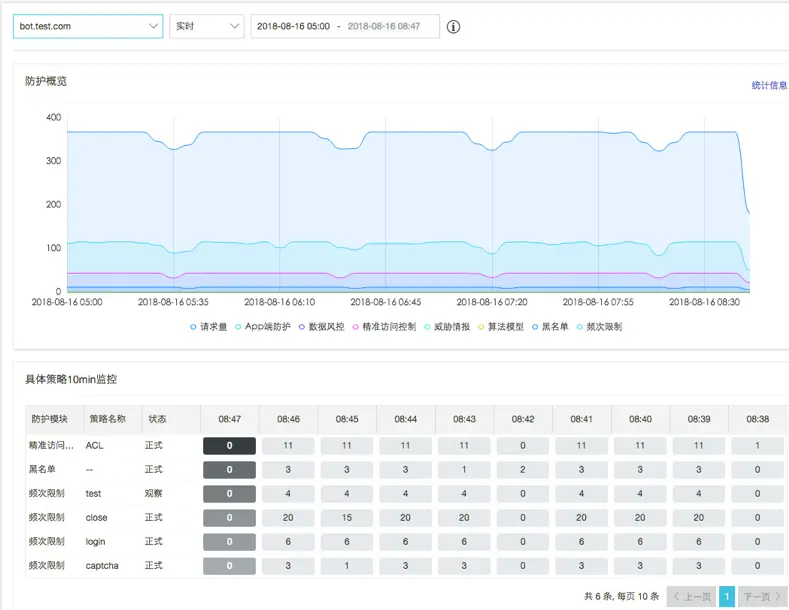Click the close policy value 15 at 08:45

pos(347,517)
